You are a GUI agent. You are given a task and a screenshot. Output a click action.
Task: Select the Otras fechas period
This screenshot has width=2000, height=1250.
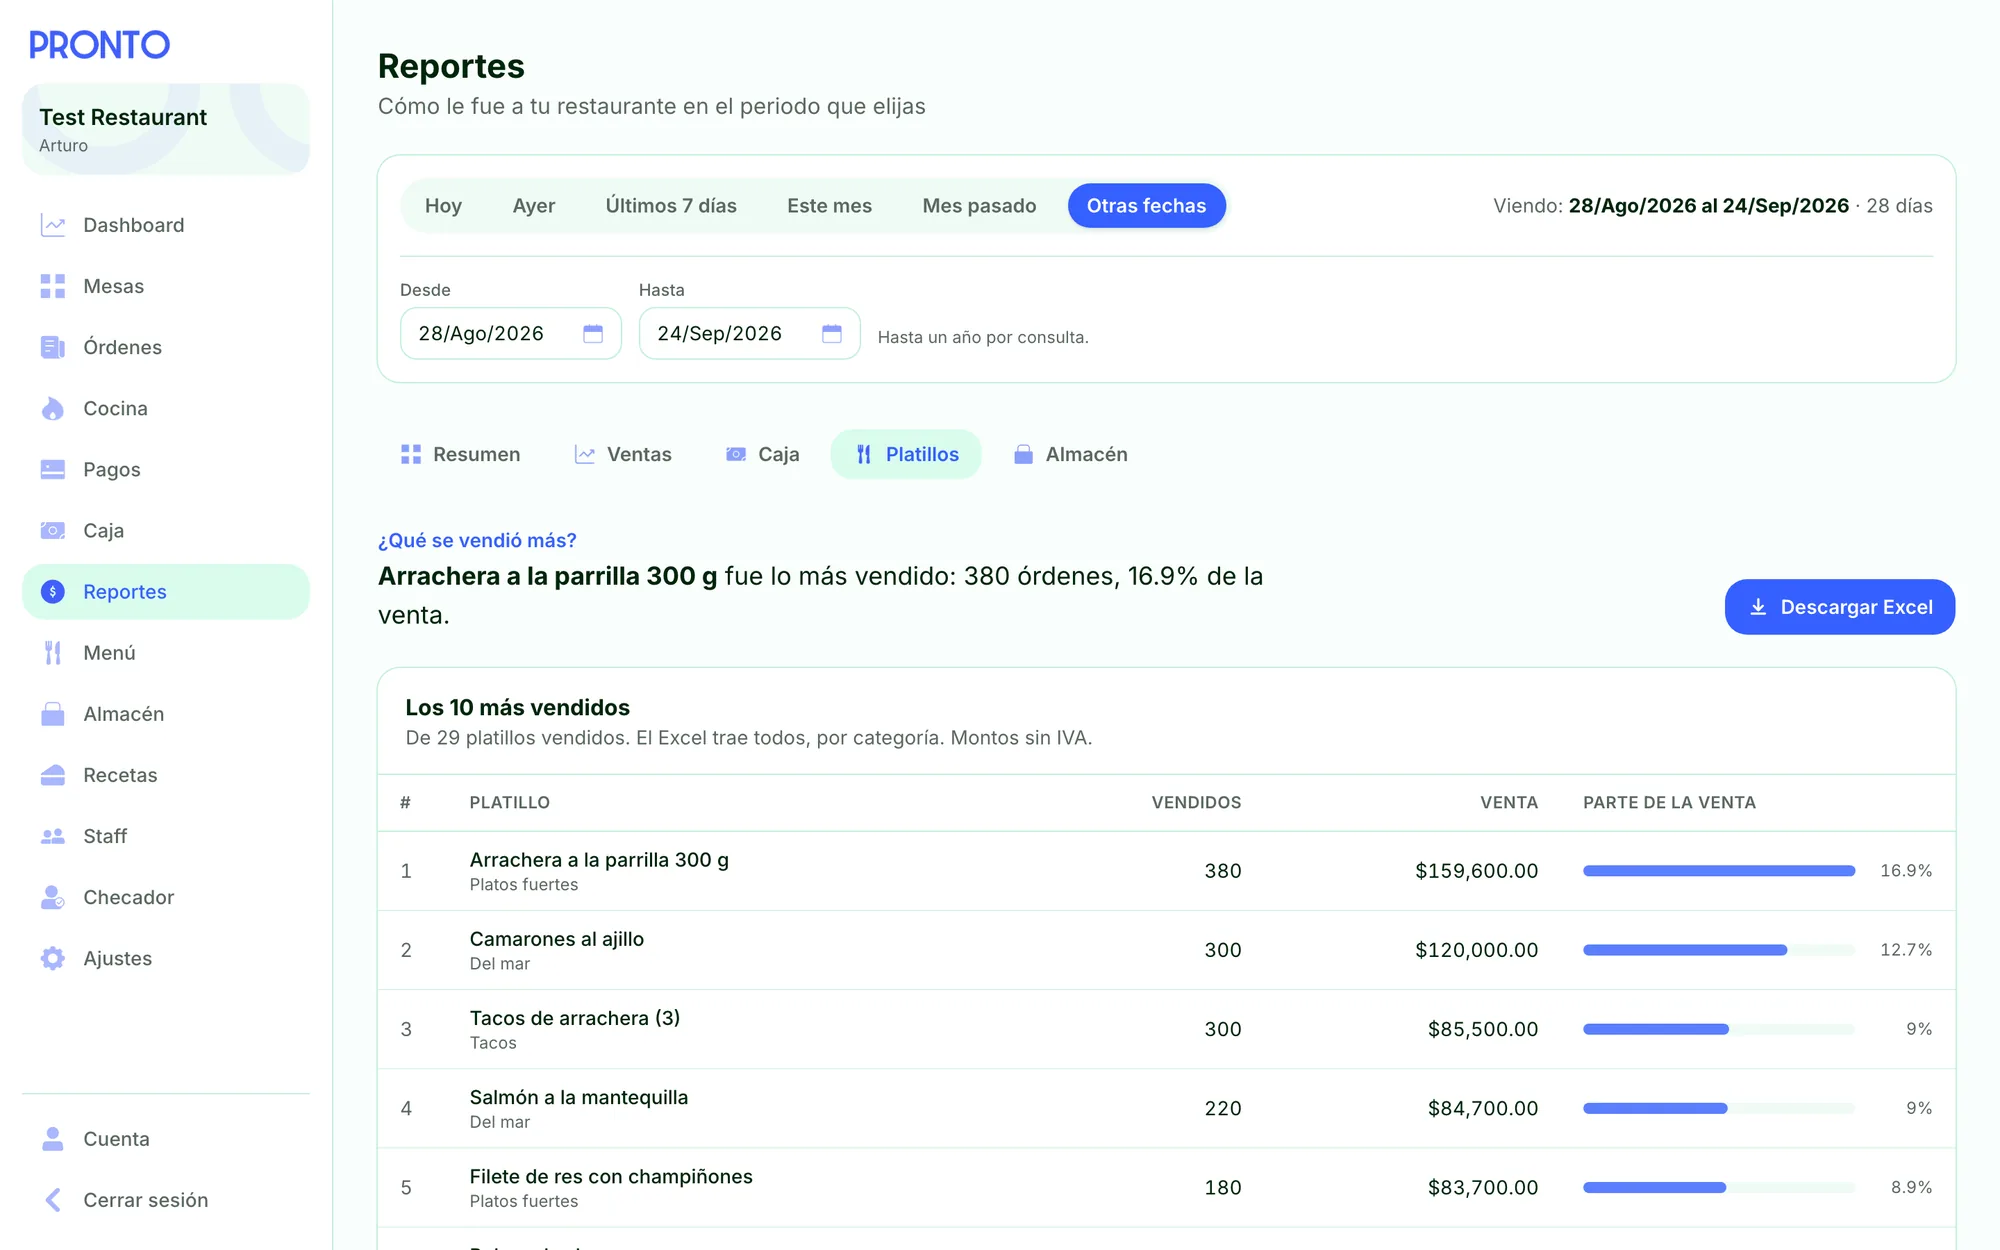tap(1146, 205)
